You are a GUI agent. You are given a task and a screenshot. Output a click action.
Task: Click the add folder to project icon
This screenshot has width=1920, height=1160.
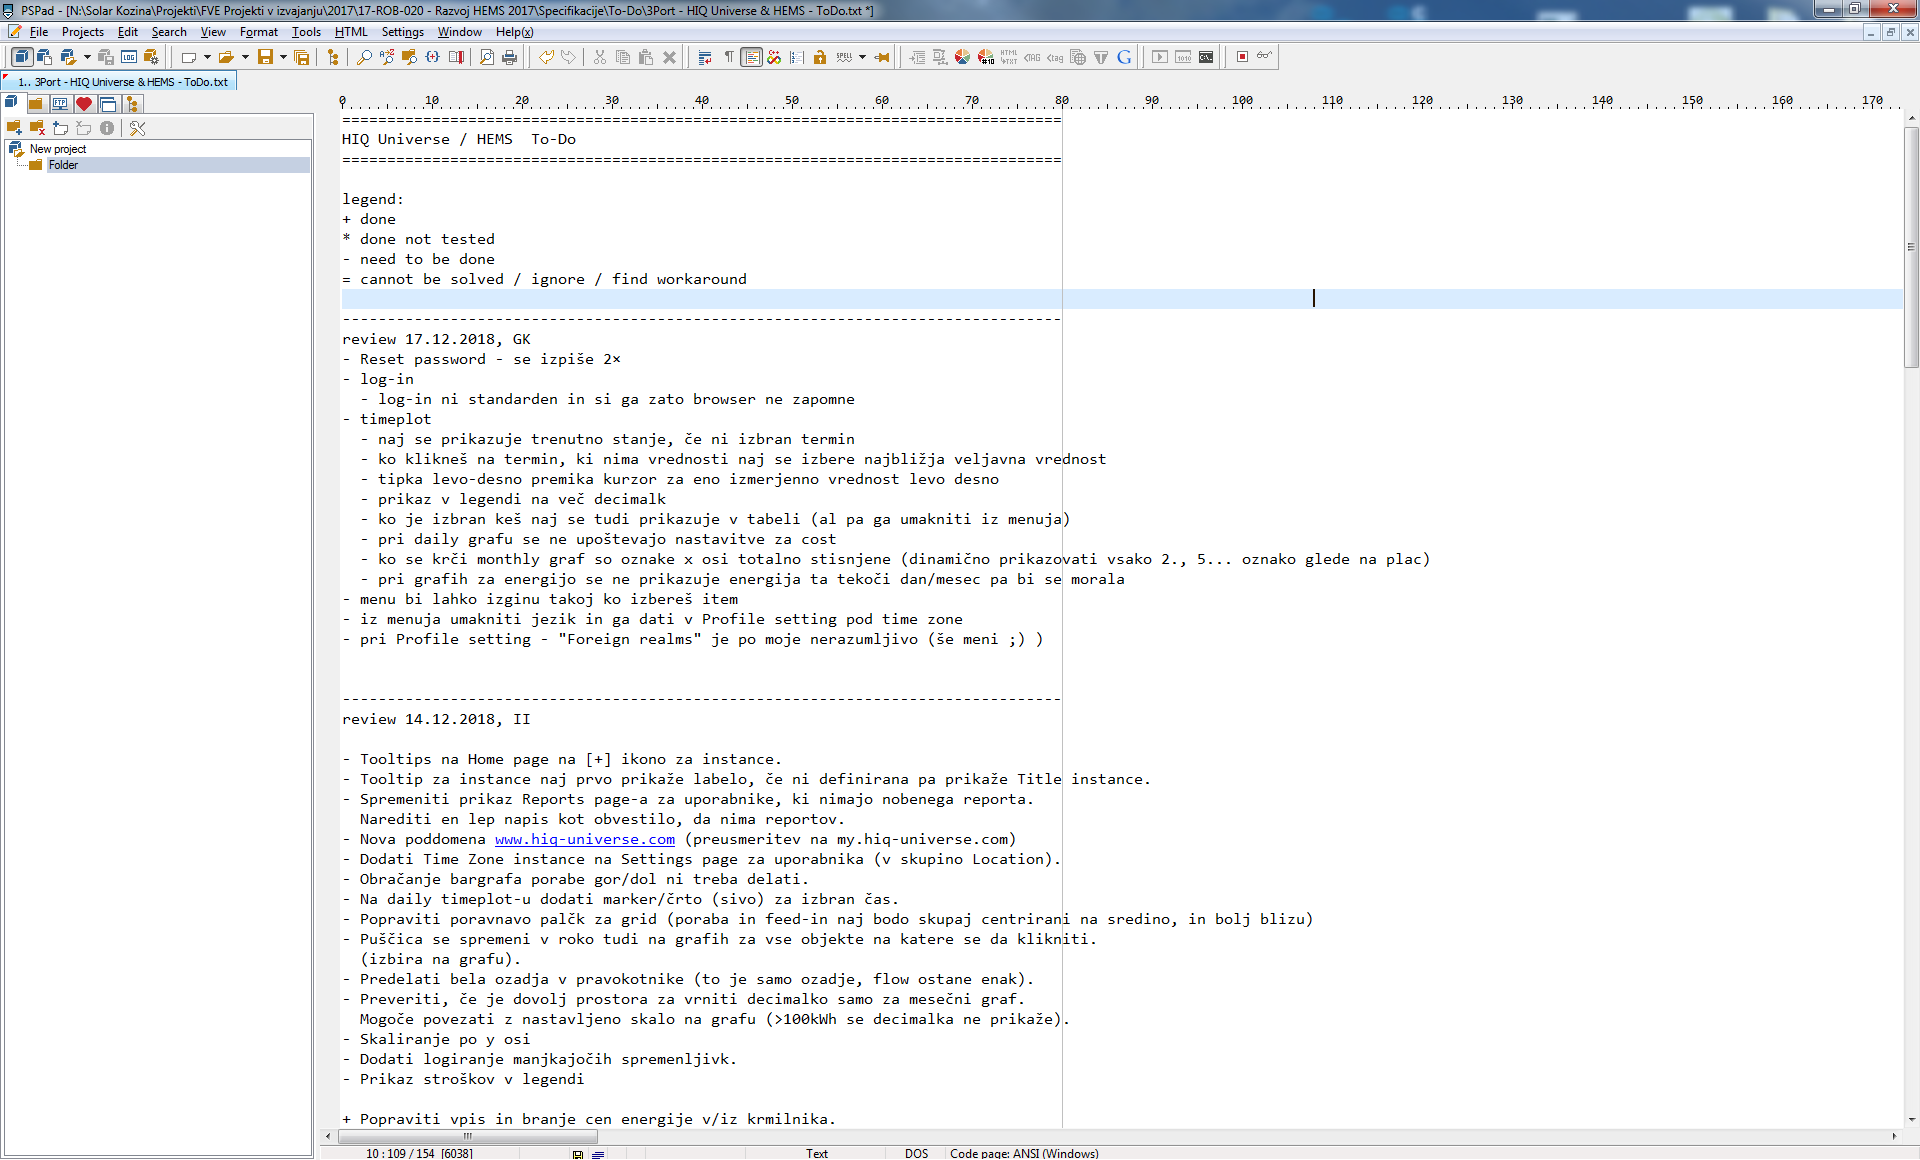[x=14, y=128]
